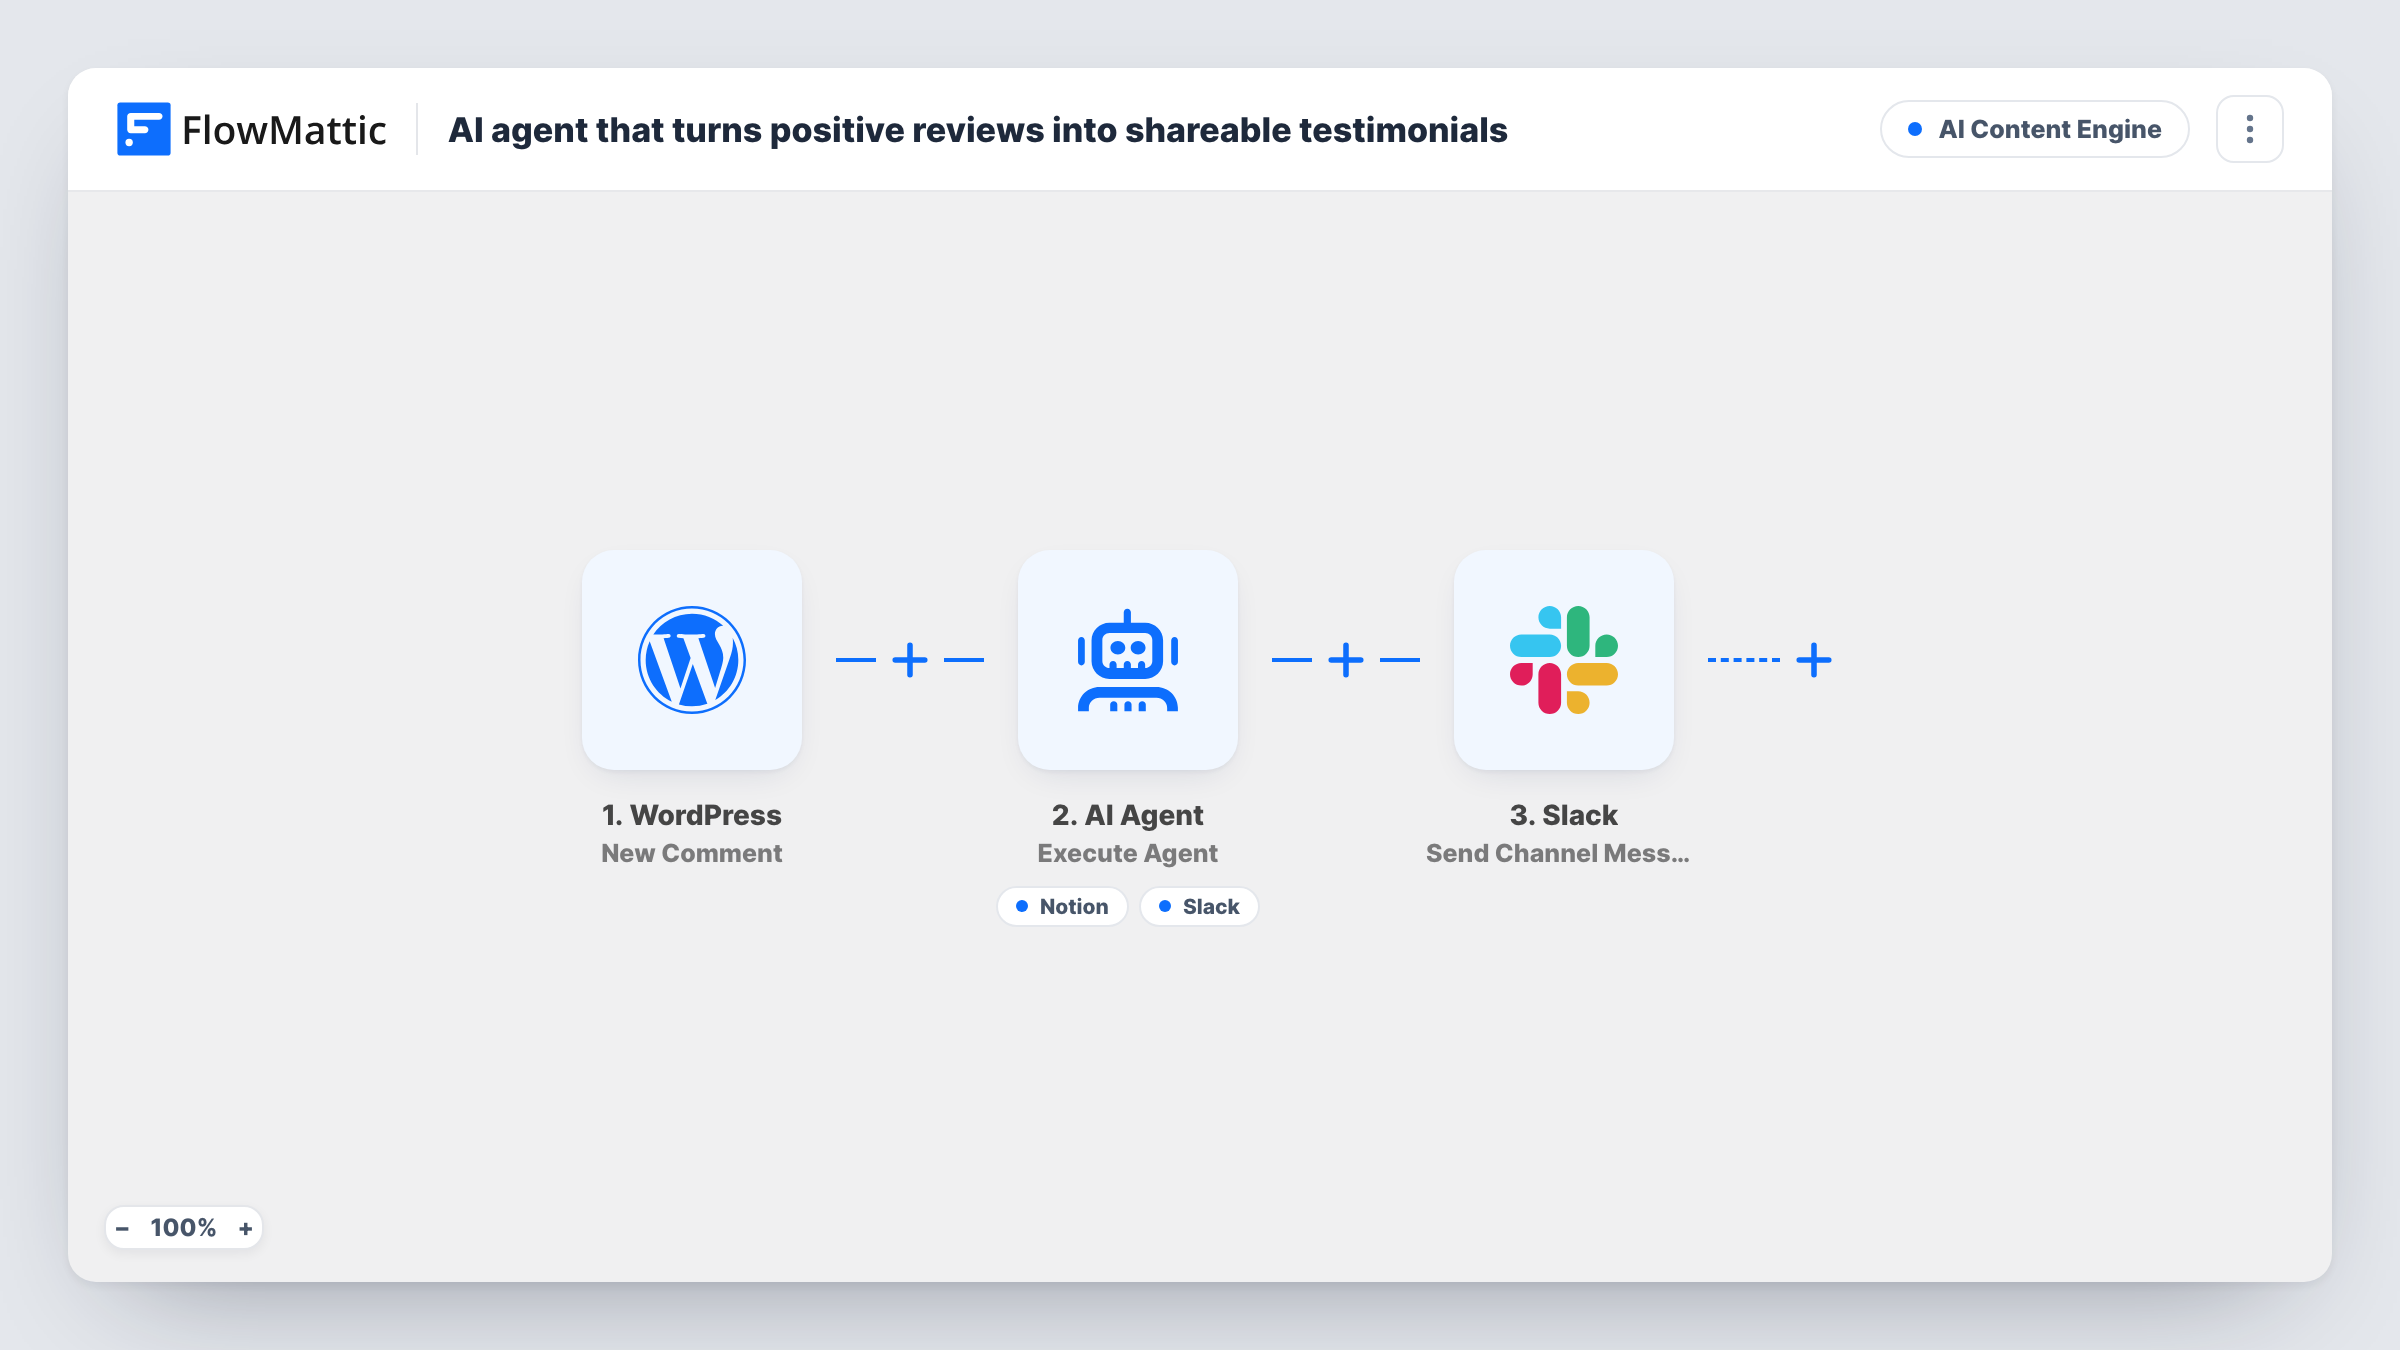This screenshot has height=1350, width=2400.
Task: Click the 'Send Channel Mess...' subtitle
Action: click(1558, 853)
